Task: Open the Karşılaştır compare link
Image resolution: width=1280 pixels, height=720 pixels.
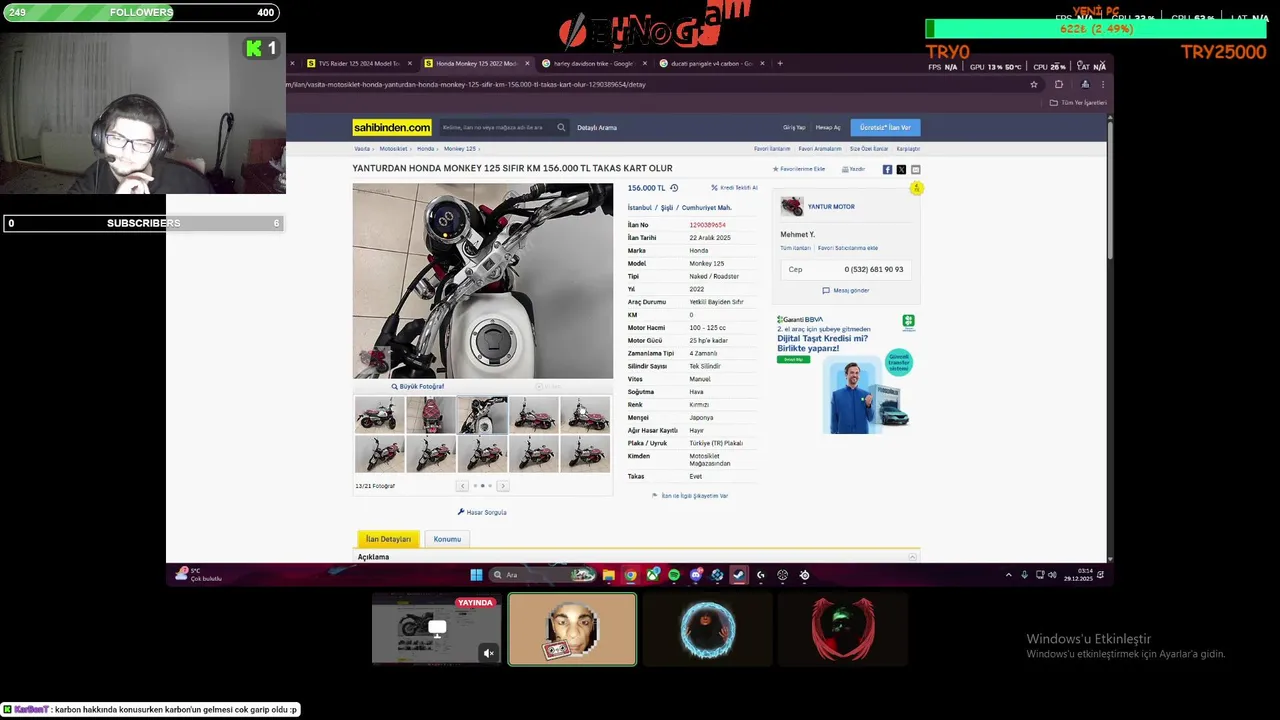Action: (908, 149)
